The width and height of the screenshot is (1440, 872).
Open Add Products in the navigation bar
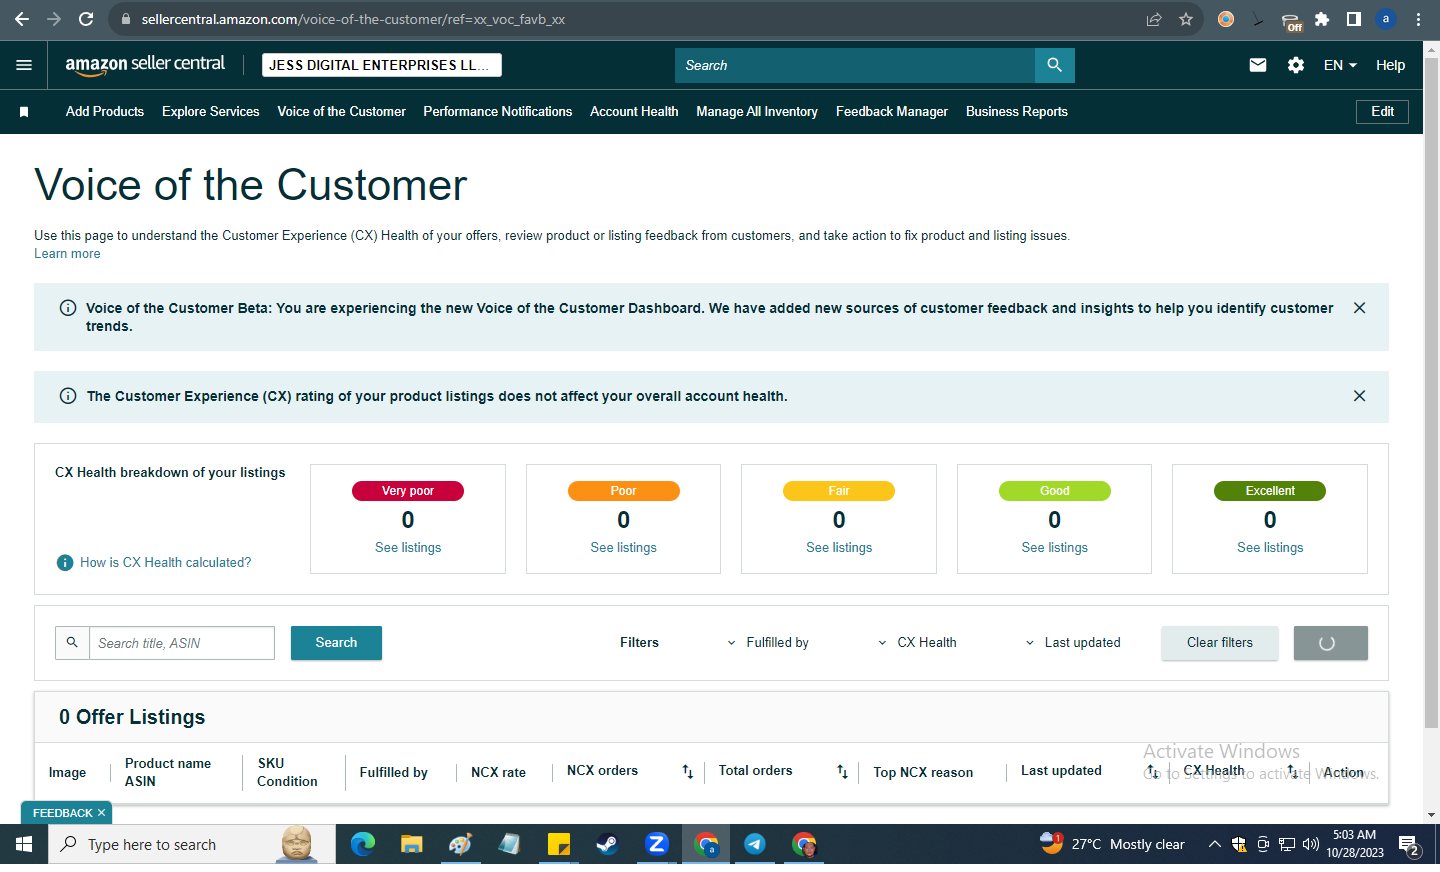105,112
